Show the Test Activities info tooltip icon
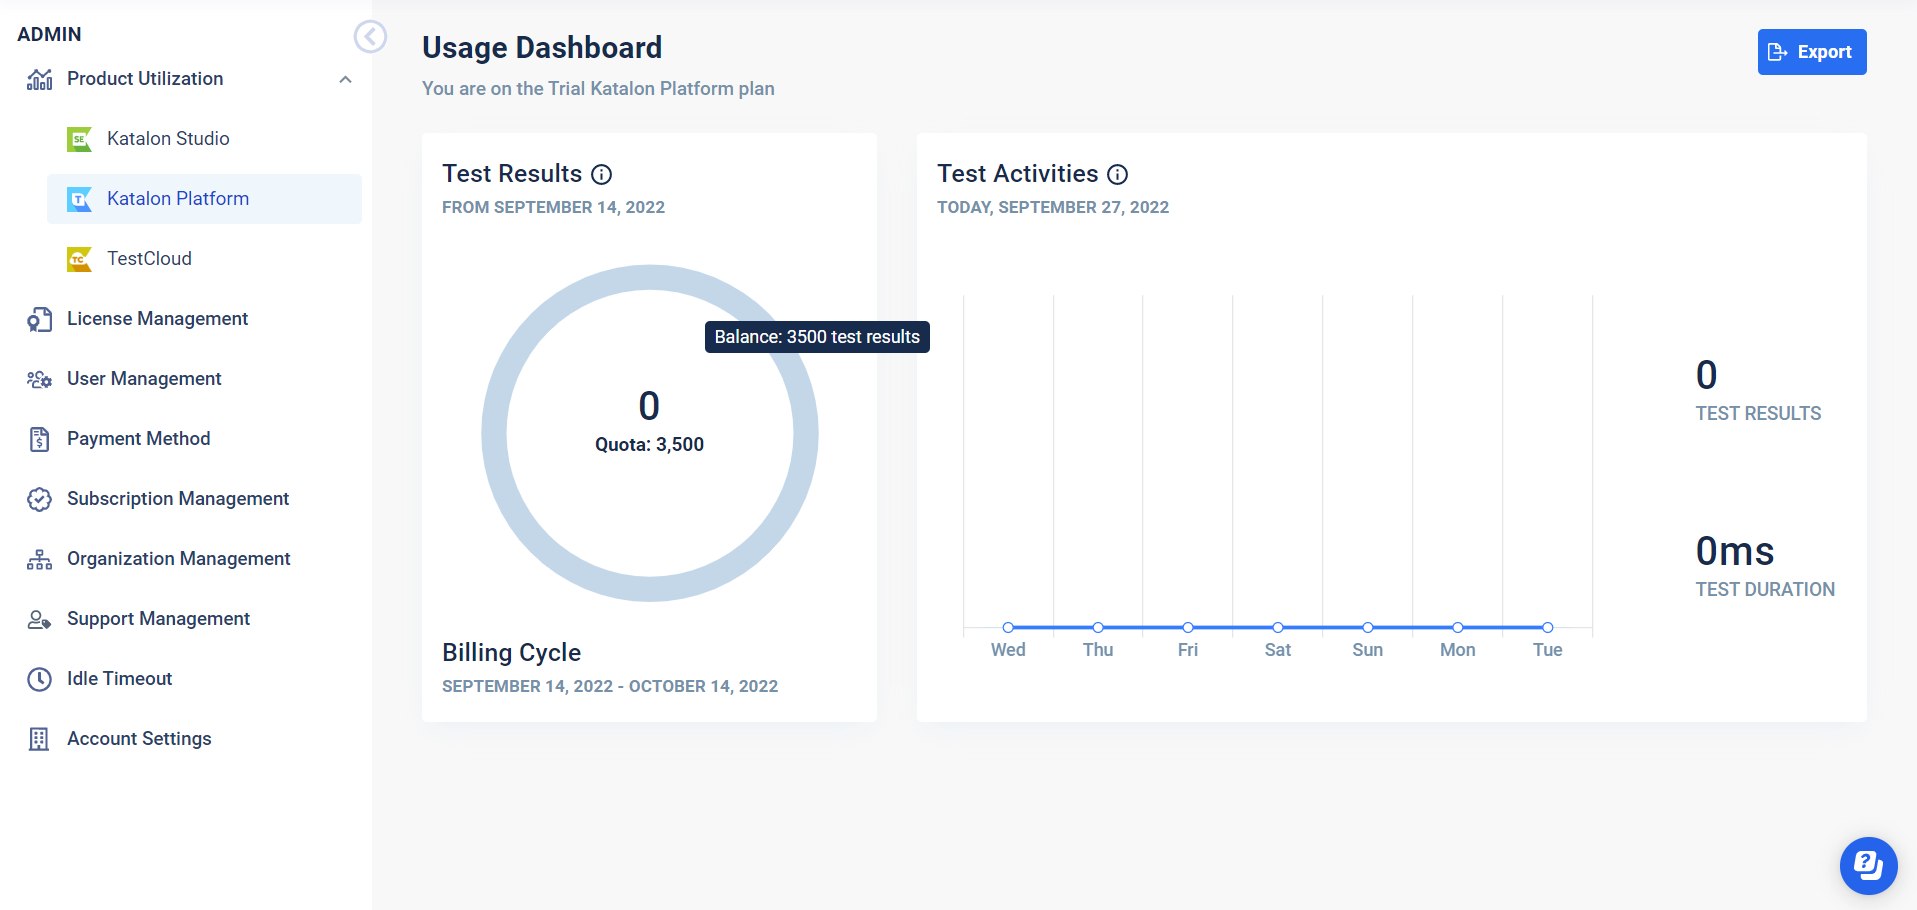The image size is (1917, 910). (x=1118, y=175)
